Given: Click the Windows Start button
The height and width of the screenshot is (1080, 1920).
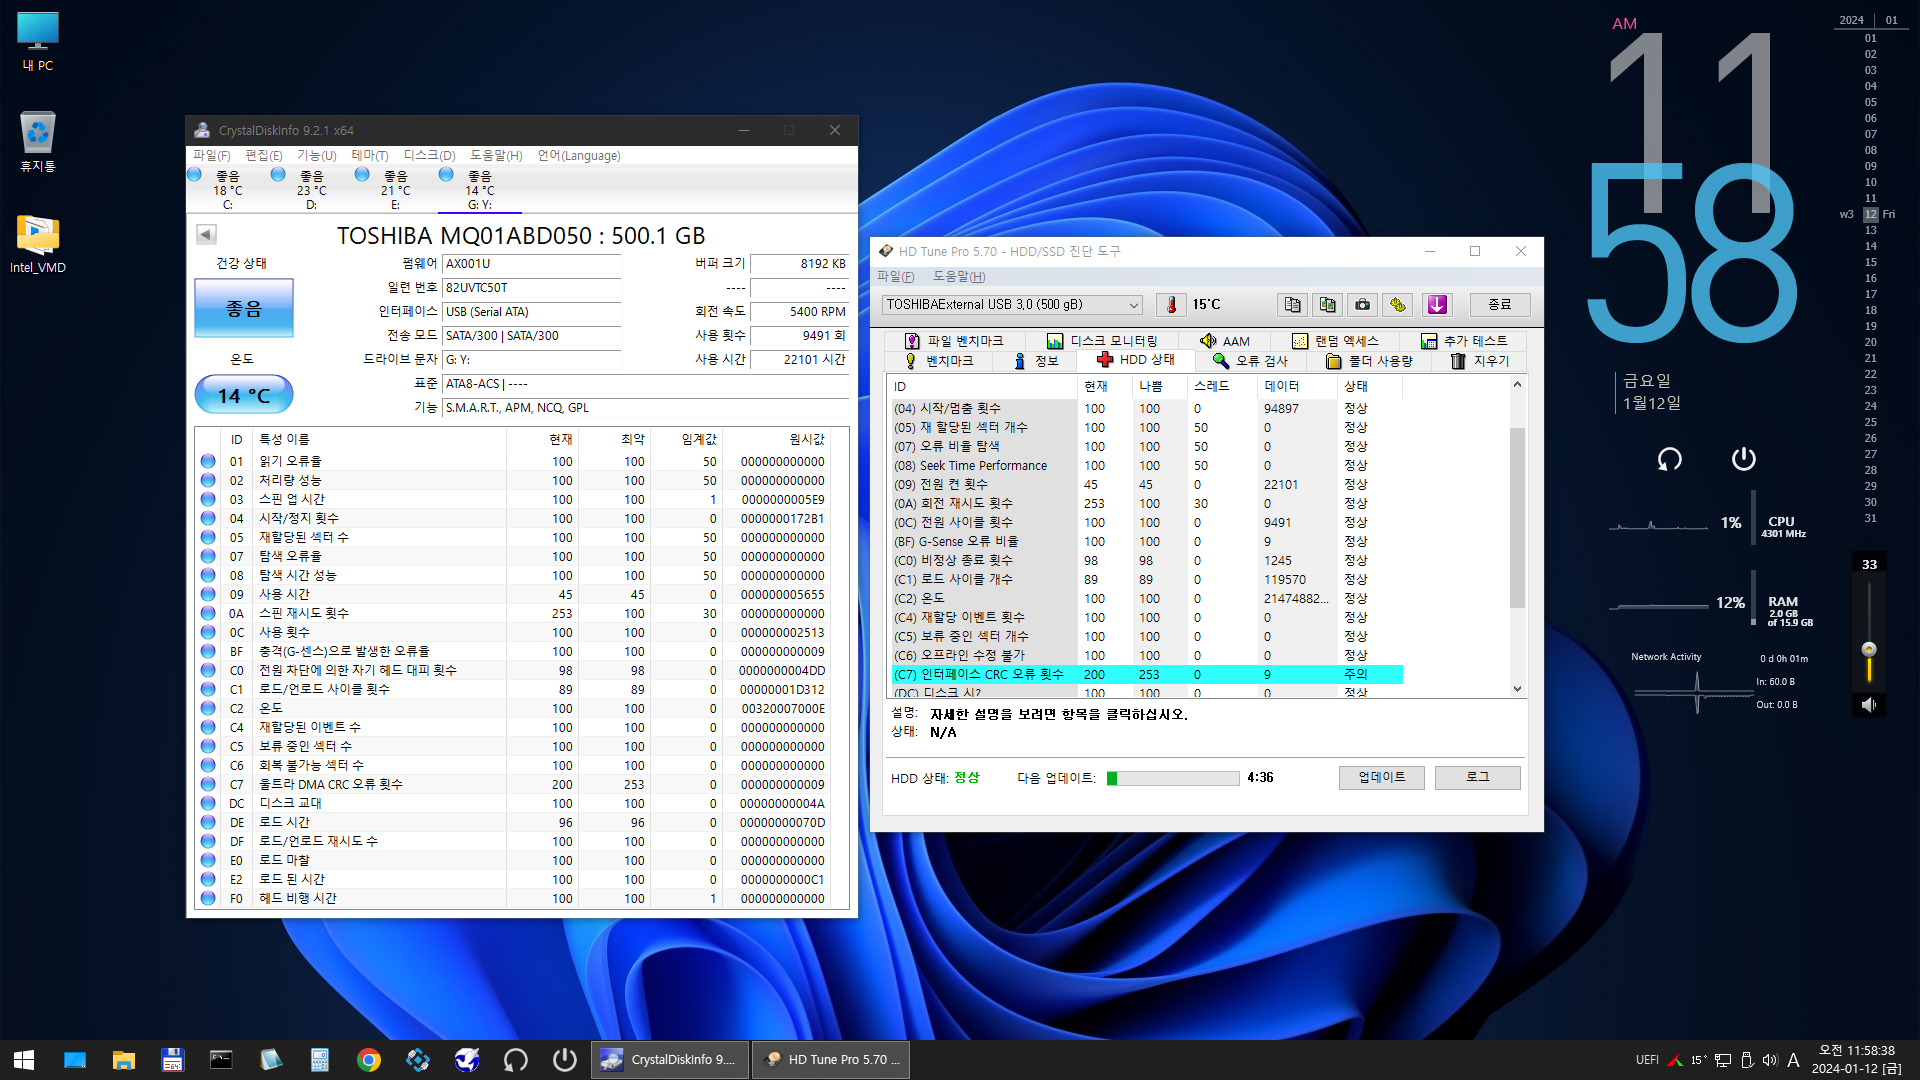Looking at the screenshot, I should [24, 1060].
